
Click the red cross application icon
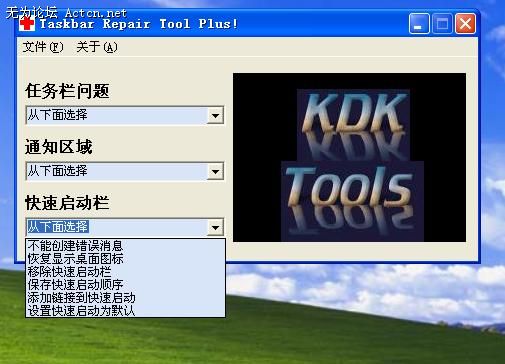tap(27, 24)
